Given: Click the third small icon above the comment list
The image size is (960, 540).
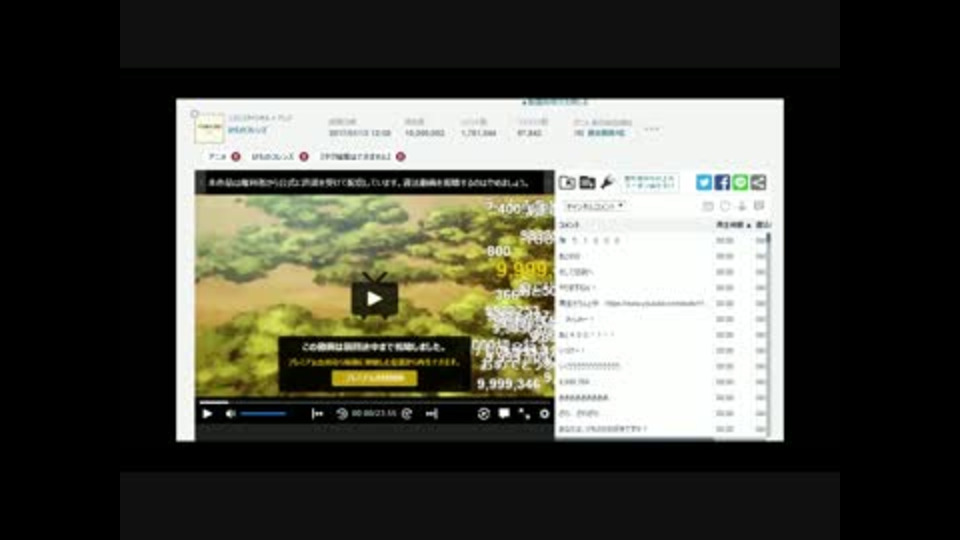Looking at the screenshot, I should click(x=742, y=206).
